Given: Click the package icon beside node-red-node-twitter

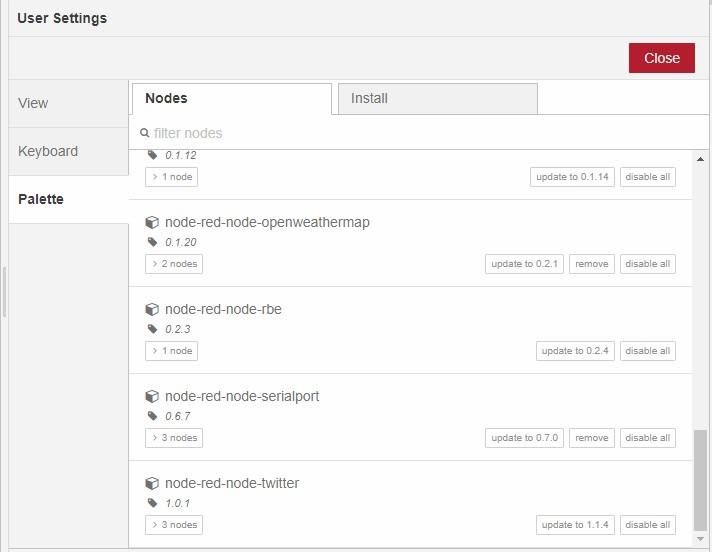Looking at the screenshot, I should [152, 483].
